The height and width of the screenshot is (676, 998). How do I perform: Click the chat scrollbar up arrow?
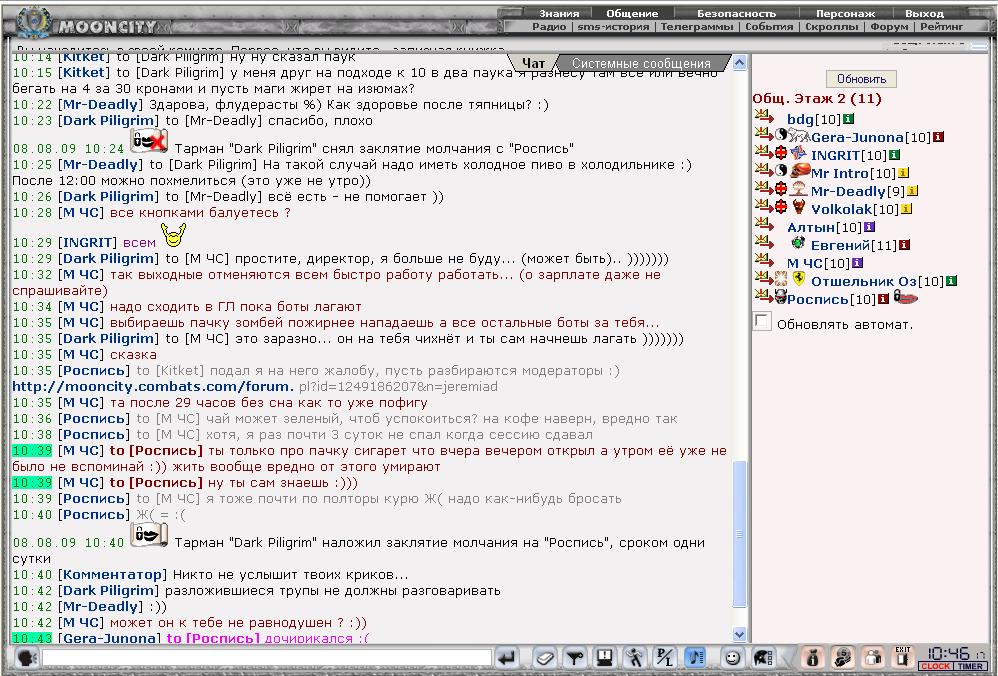tap(740, 62)
